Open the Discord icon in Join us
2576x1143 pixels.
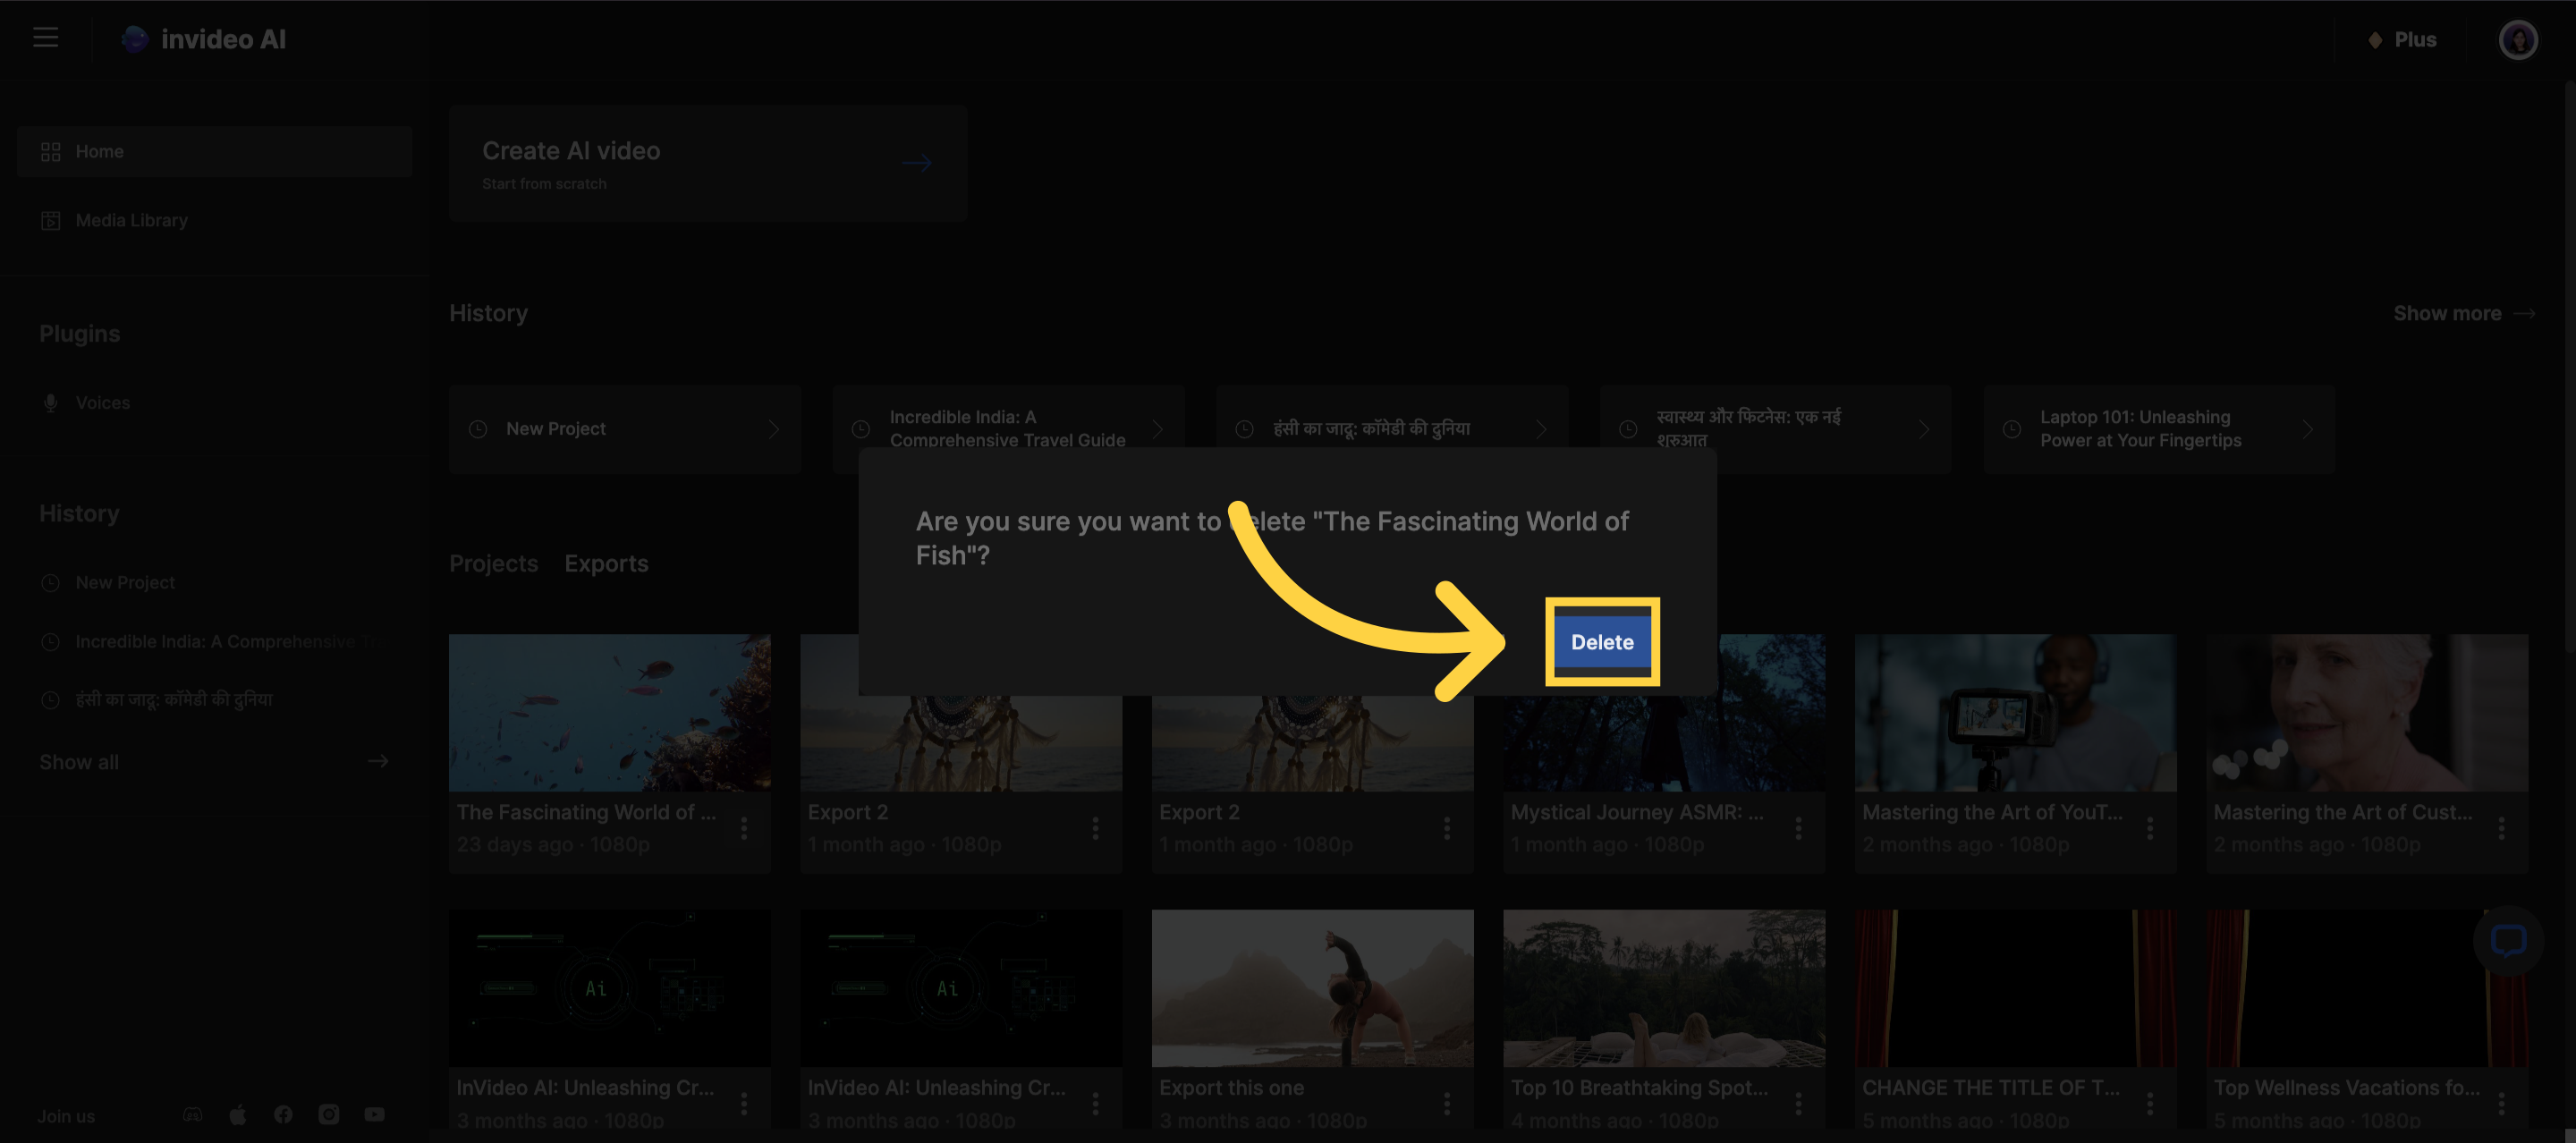pyautogui.click(x=192, y=1114)
